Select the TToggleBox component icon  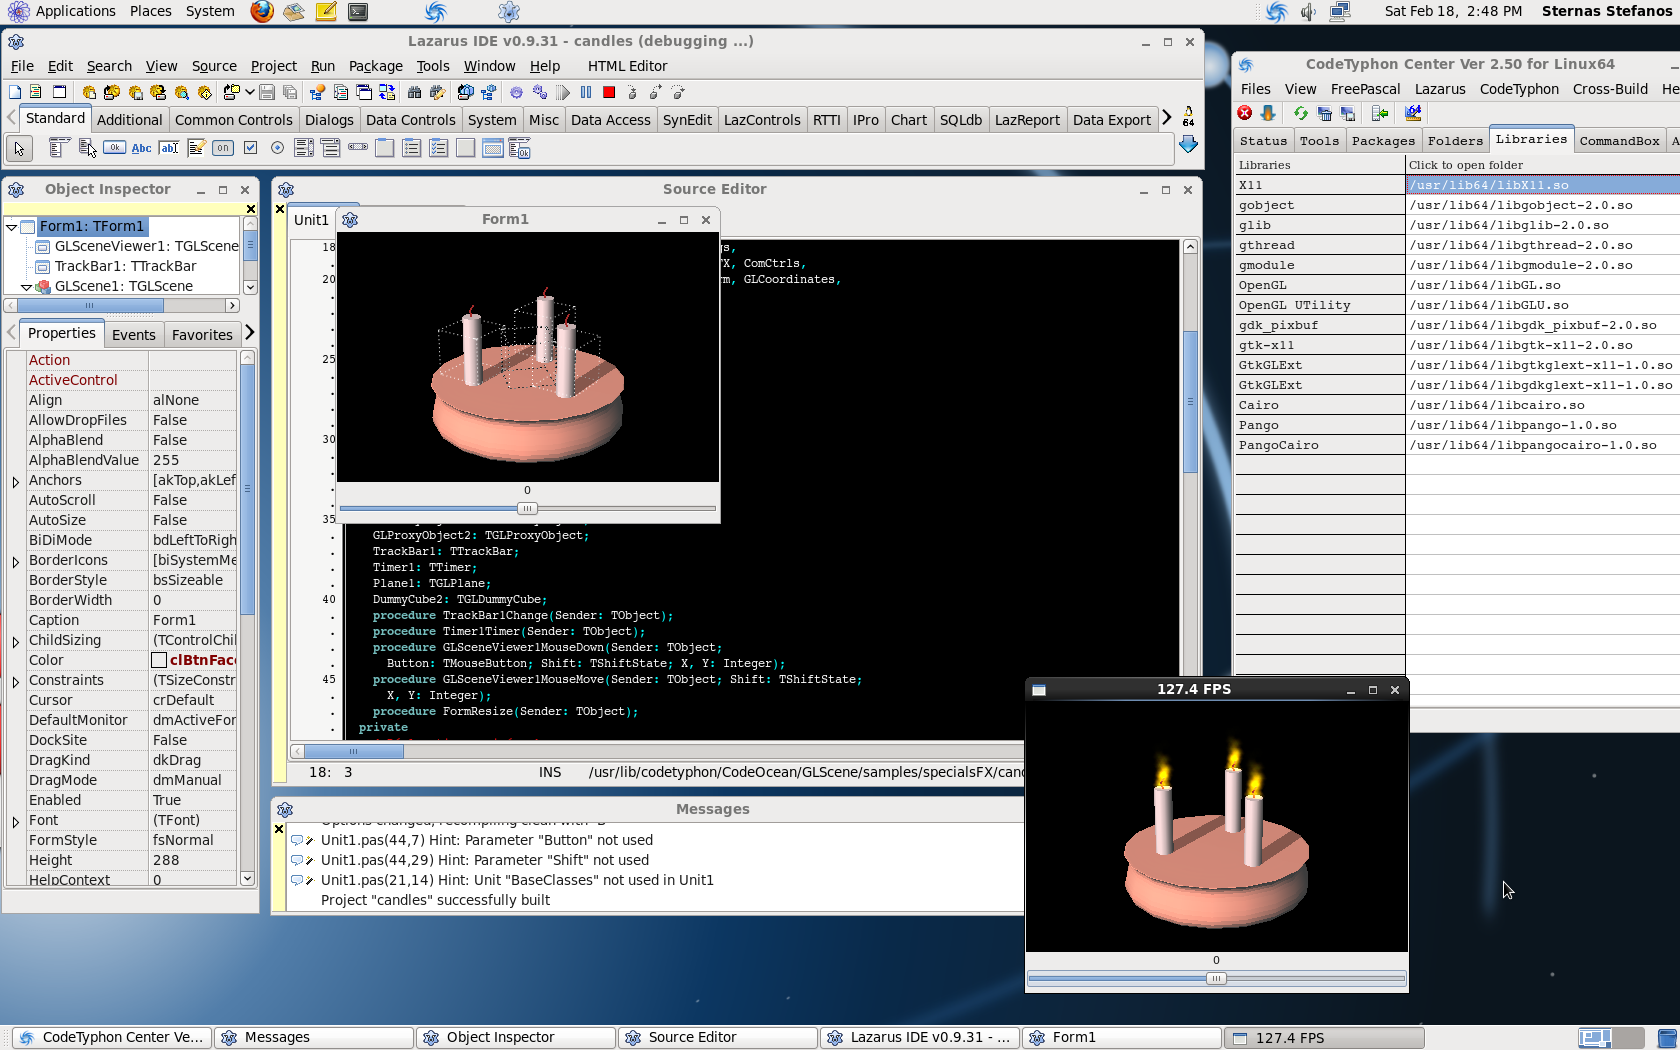click(223, 148)
